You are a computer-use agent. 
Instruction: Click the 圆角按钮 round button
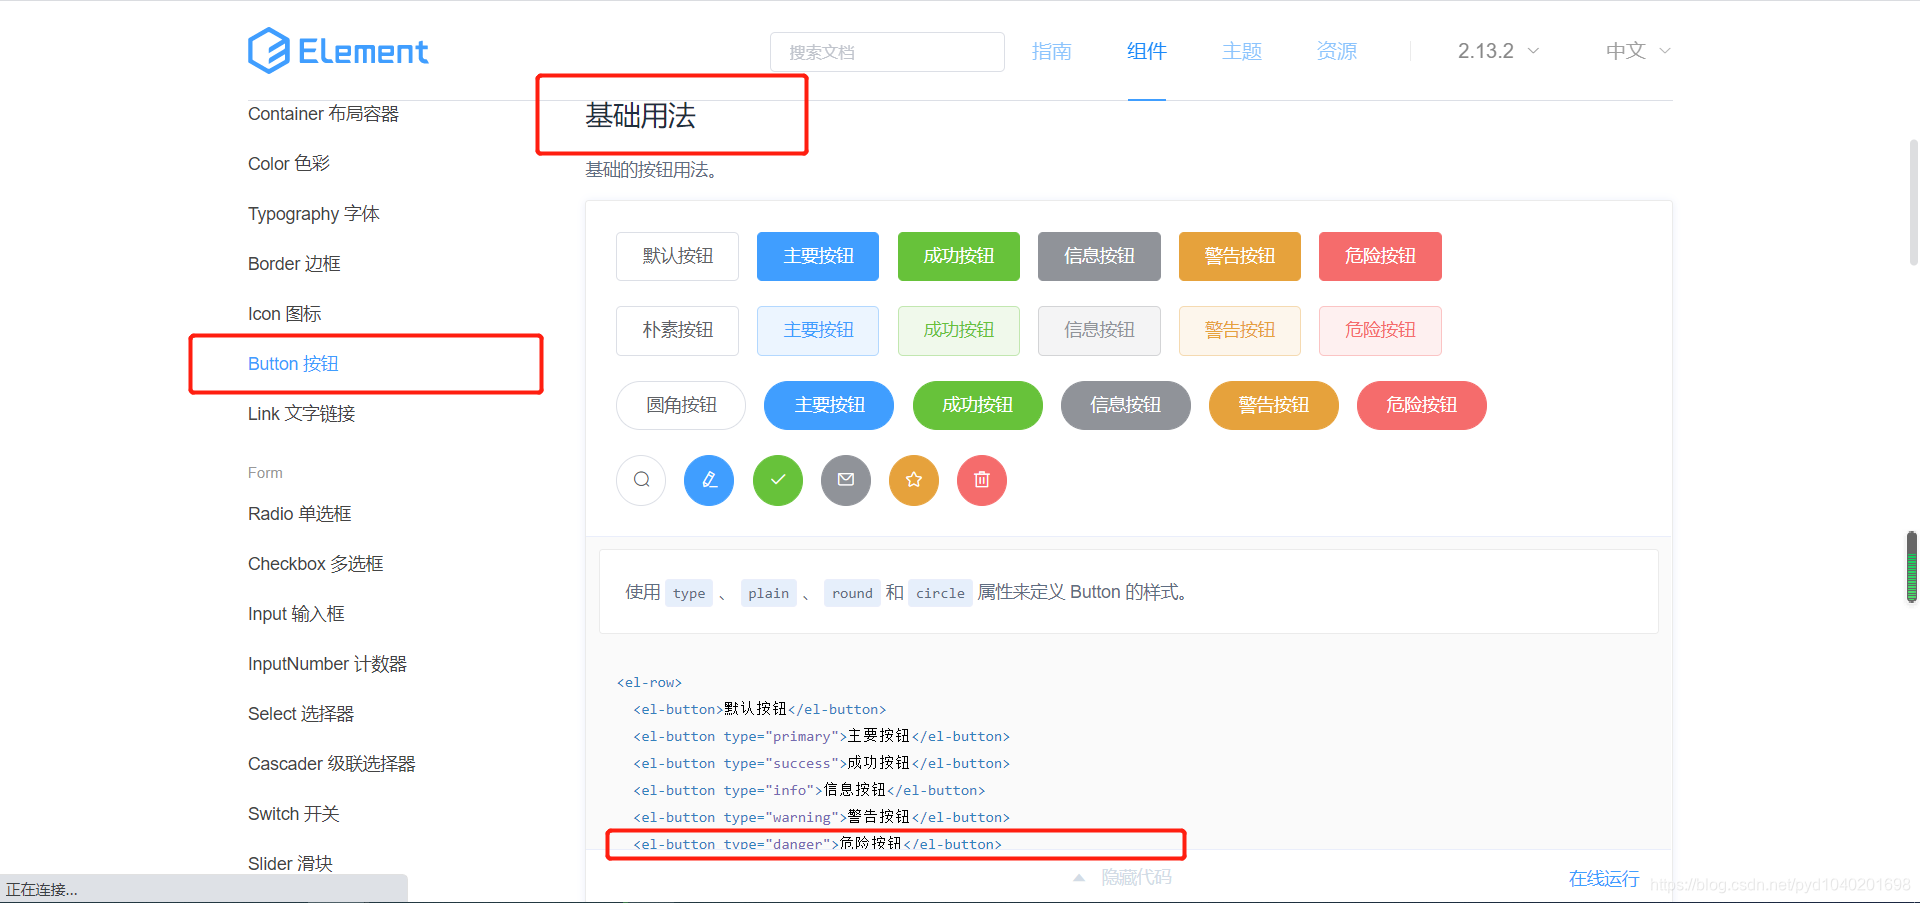click(681, 405)
